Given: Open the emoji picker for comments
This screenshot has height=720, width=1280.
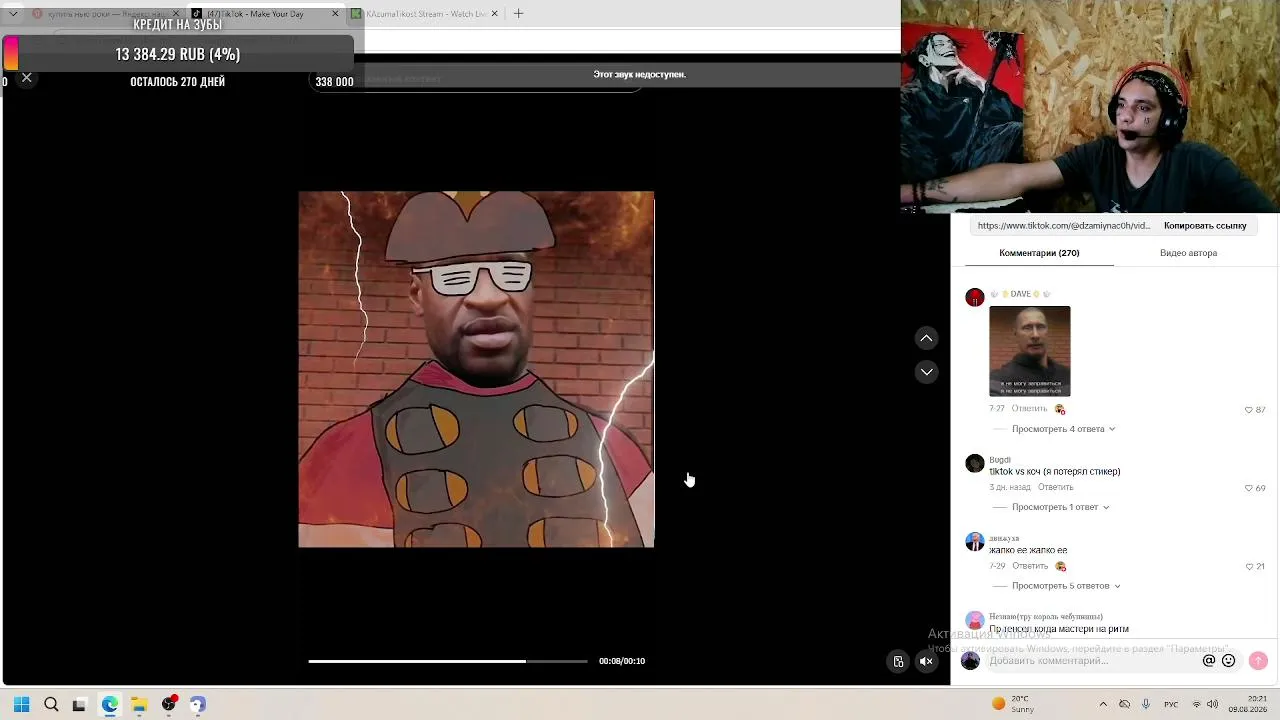Looking at the screenshot, I should coord(1229,661).
